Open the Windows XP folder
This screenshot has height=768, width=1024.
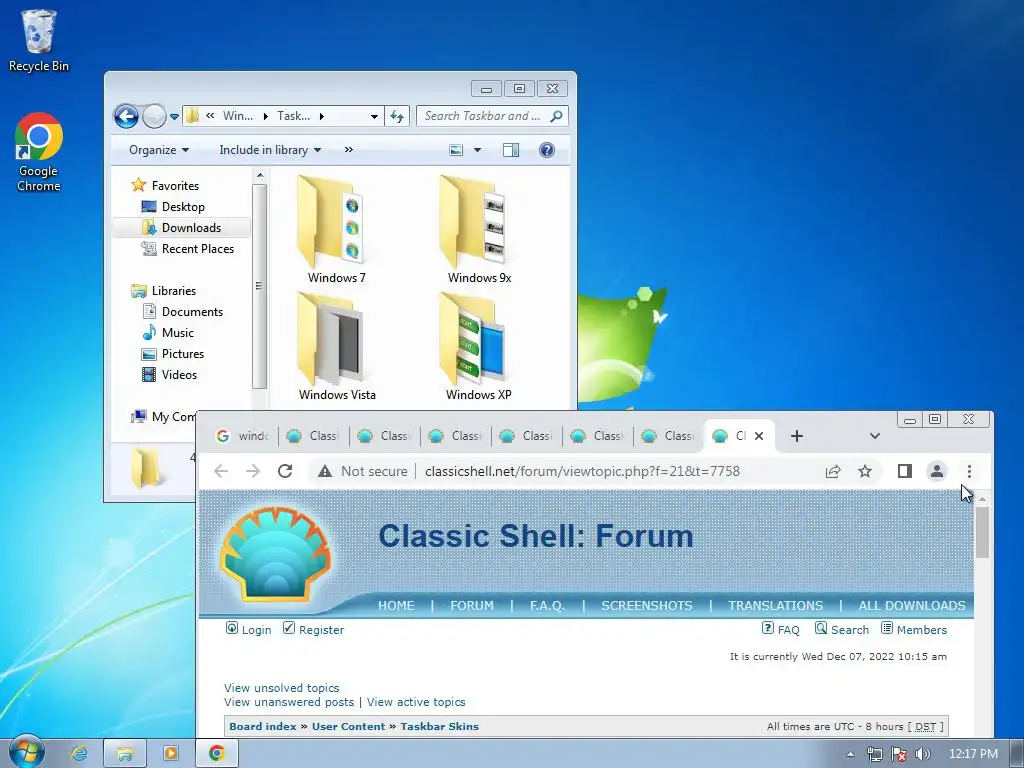479,347
